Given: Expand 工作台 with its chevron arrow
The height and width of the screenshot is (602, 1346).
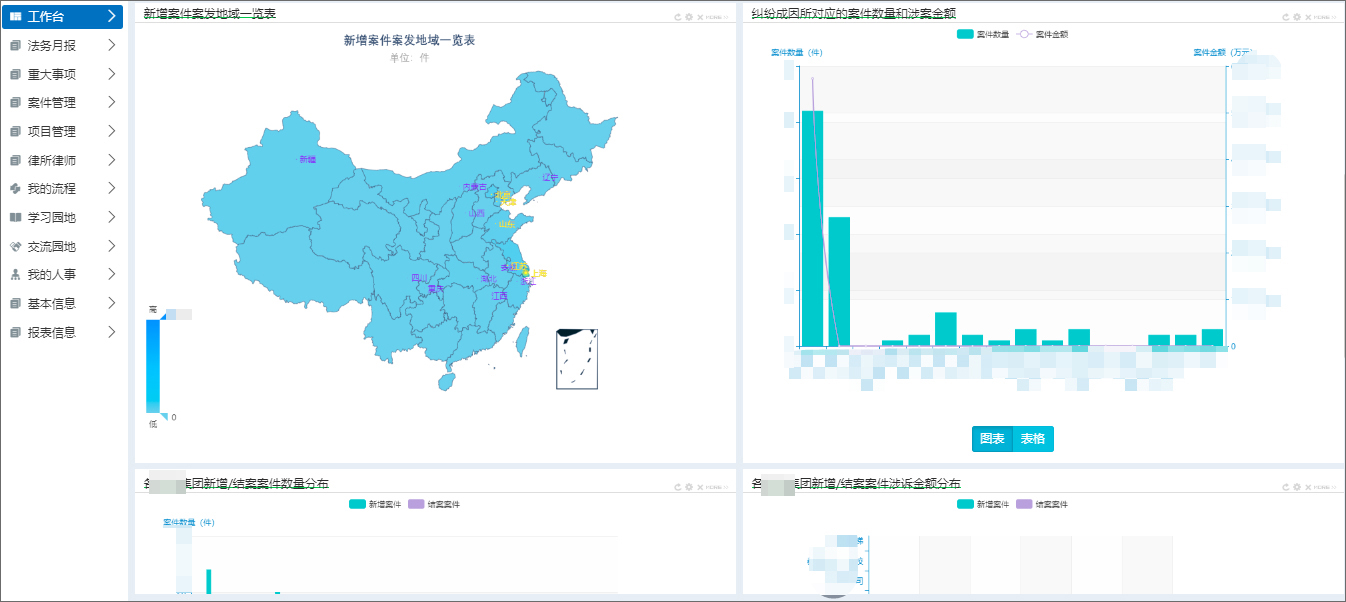Looking at the screenshot, I should (x=111, y=16).
